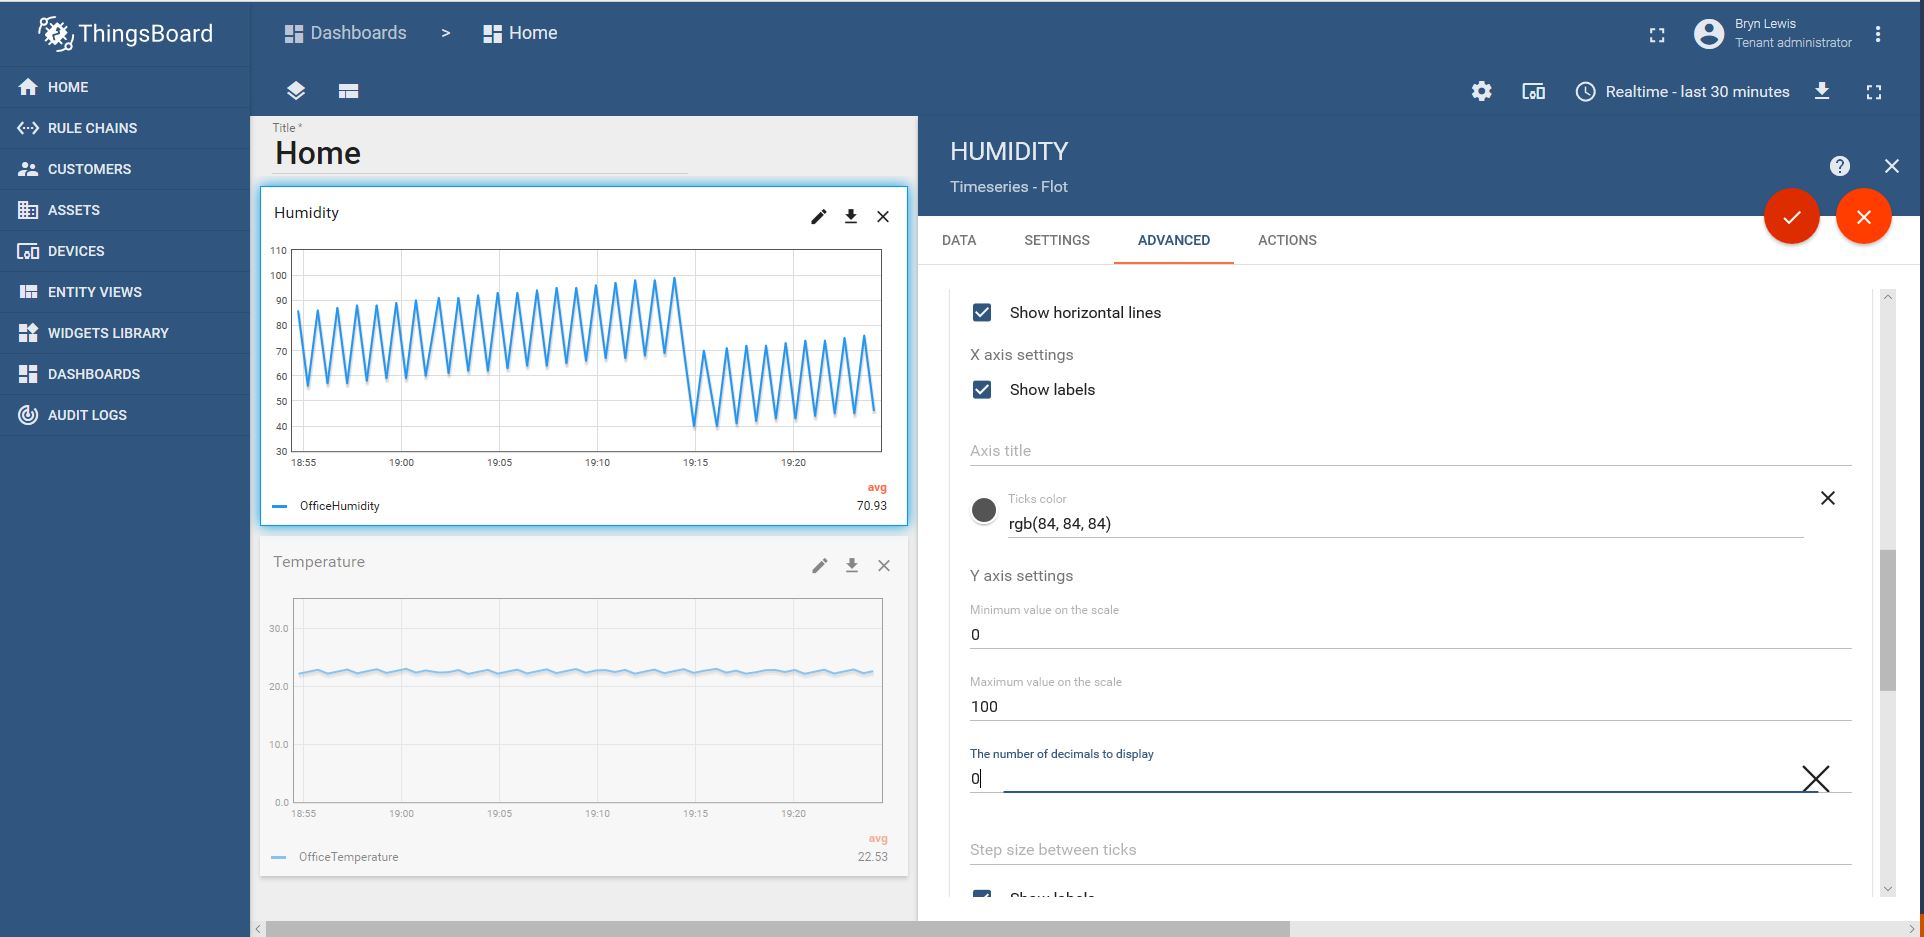Switch to the Actions tab
1924x937 pixels.
click(1287, 240)
